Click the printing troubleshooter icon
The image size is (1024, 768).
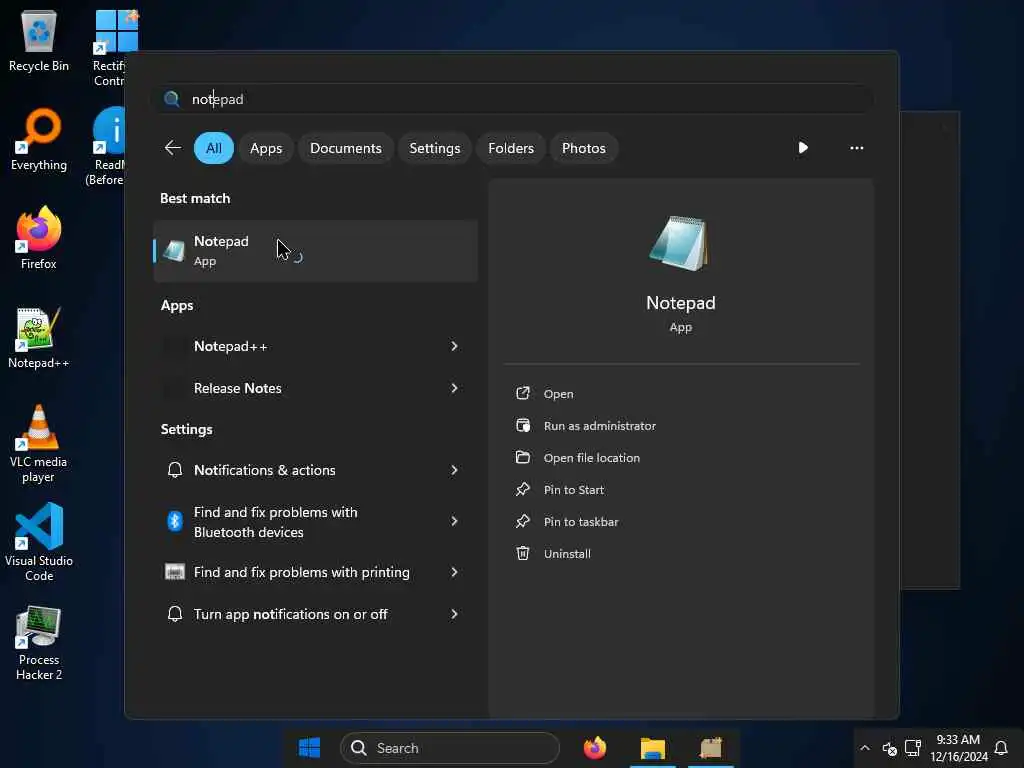pyautogui.click(x=174, y=572)
